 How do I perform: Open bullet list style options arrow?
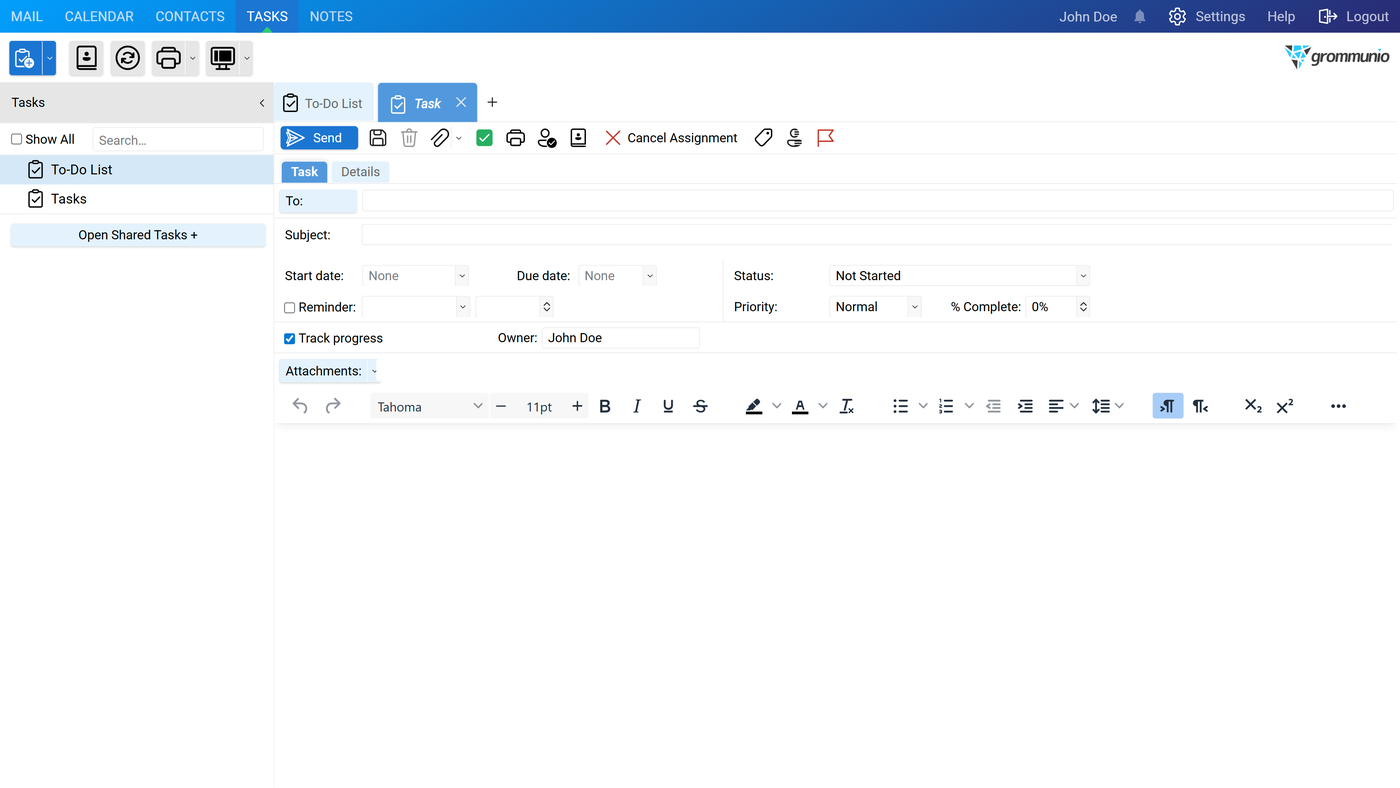click(x=923, y=406)
